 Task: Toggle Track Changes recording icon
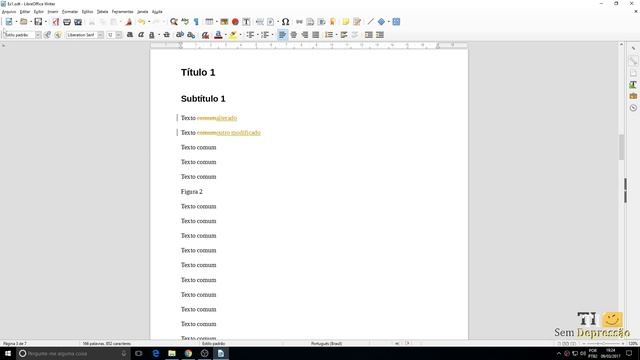[x=357, y=22]
